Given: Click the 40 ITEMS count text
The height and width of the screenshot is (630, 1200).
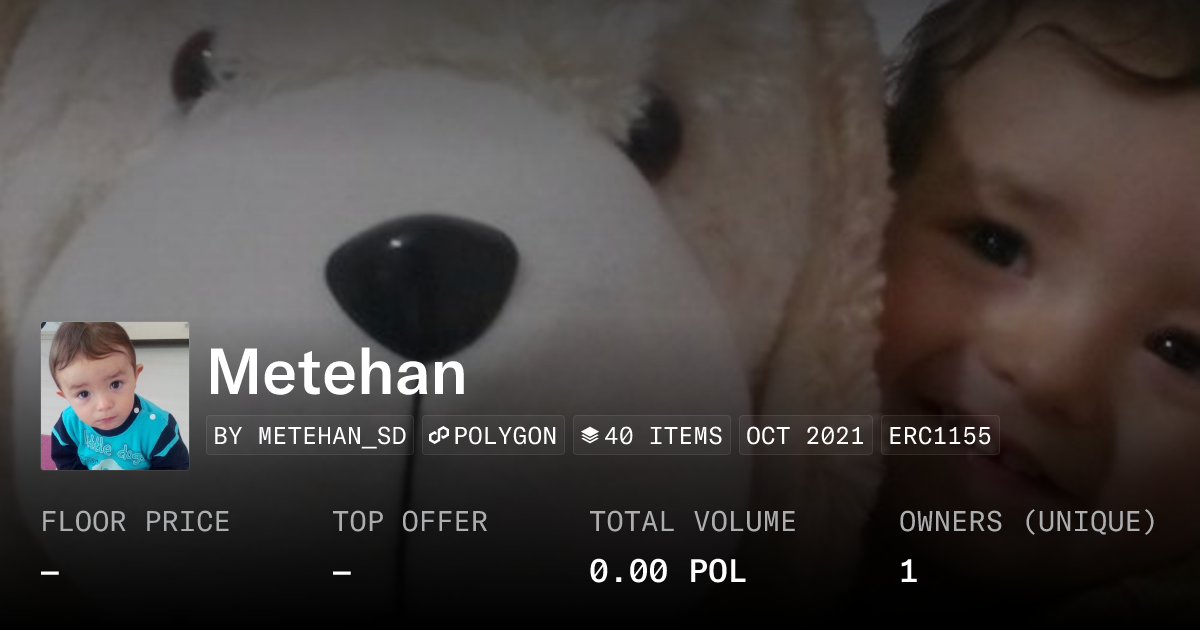Looking at the screenshot, I should click(x=663, y=436).
